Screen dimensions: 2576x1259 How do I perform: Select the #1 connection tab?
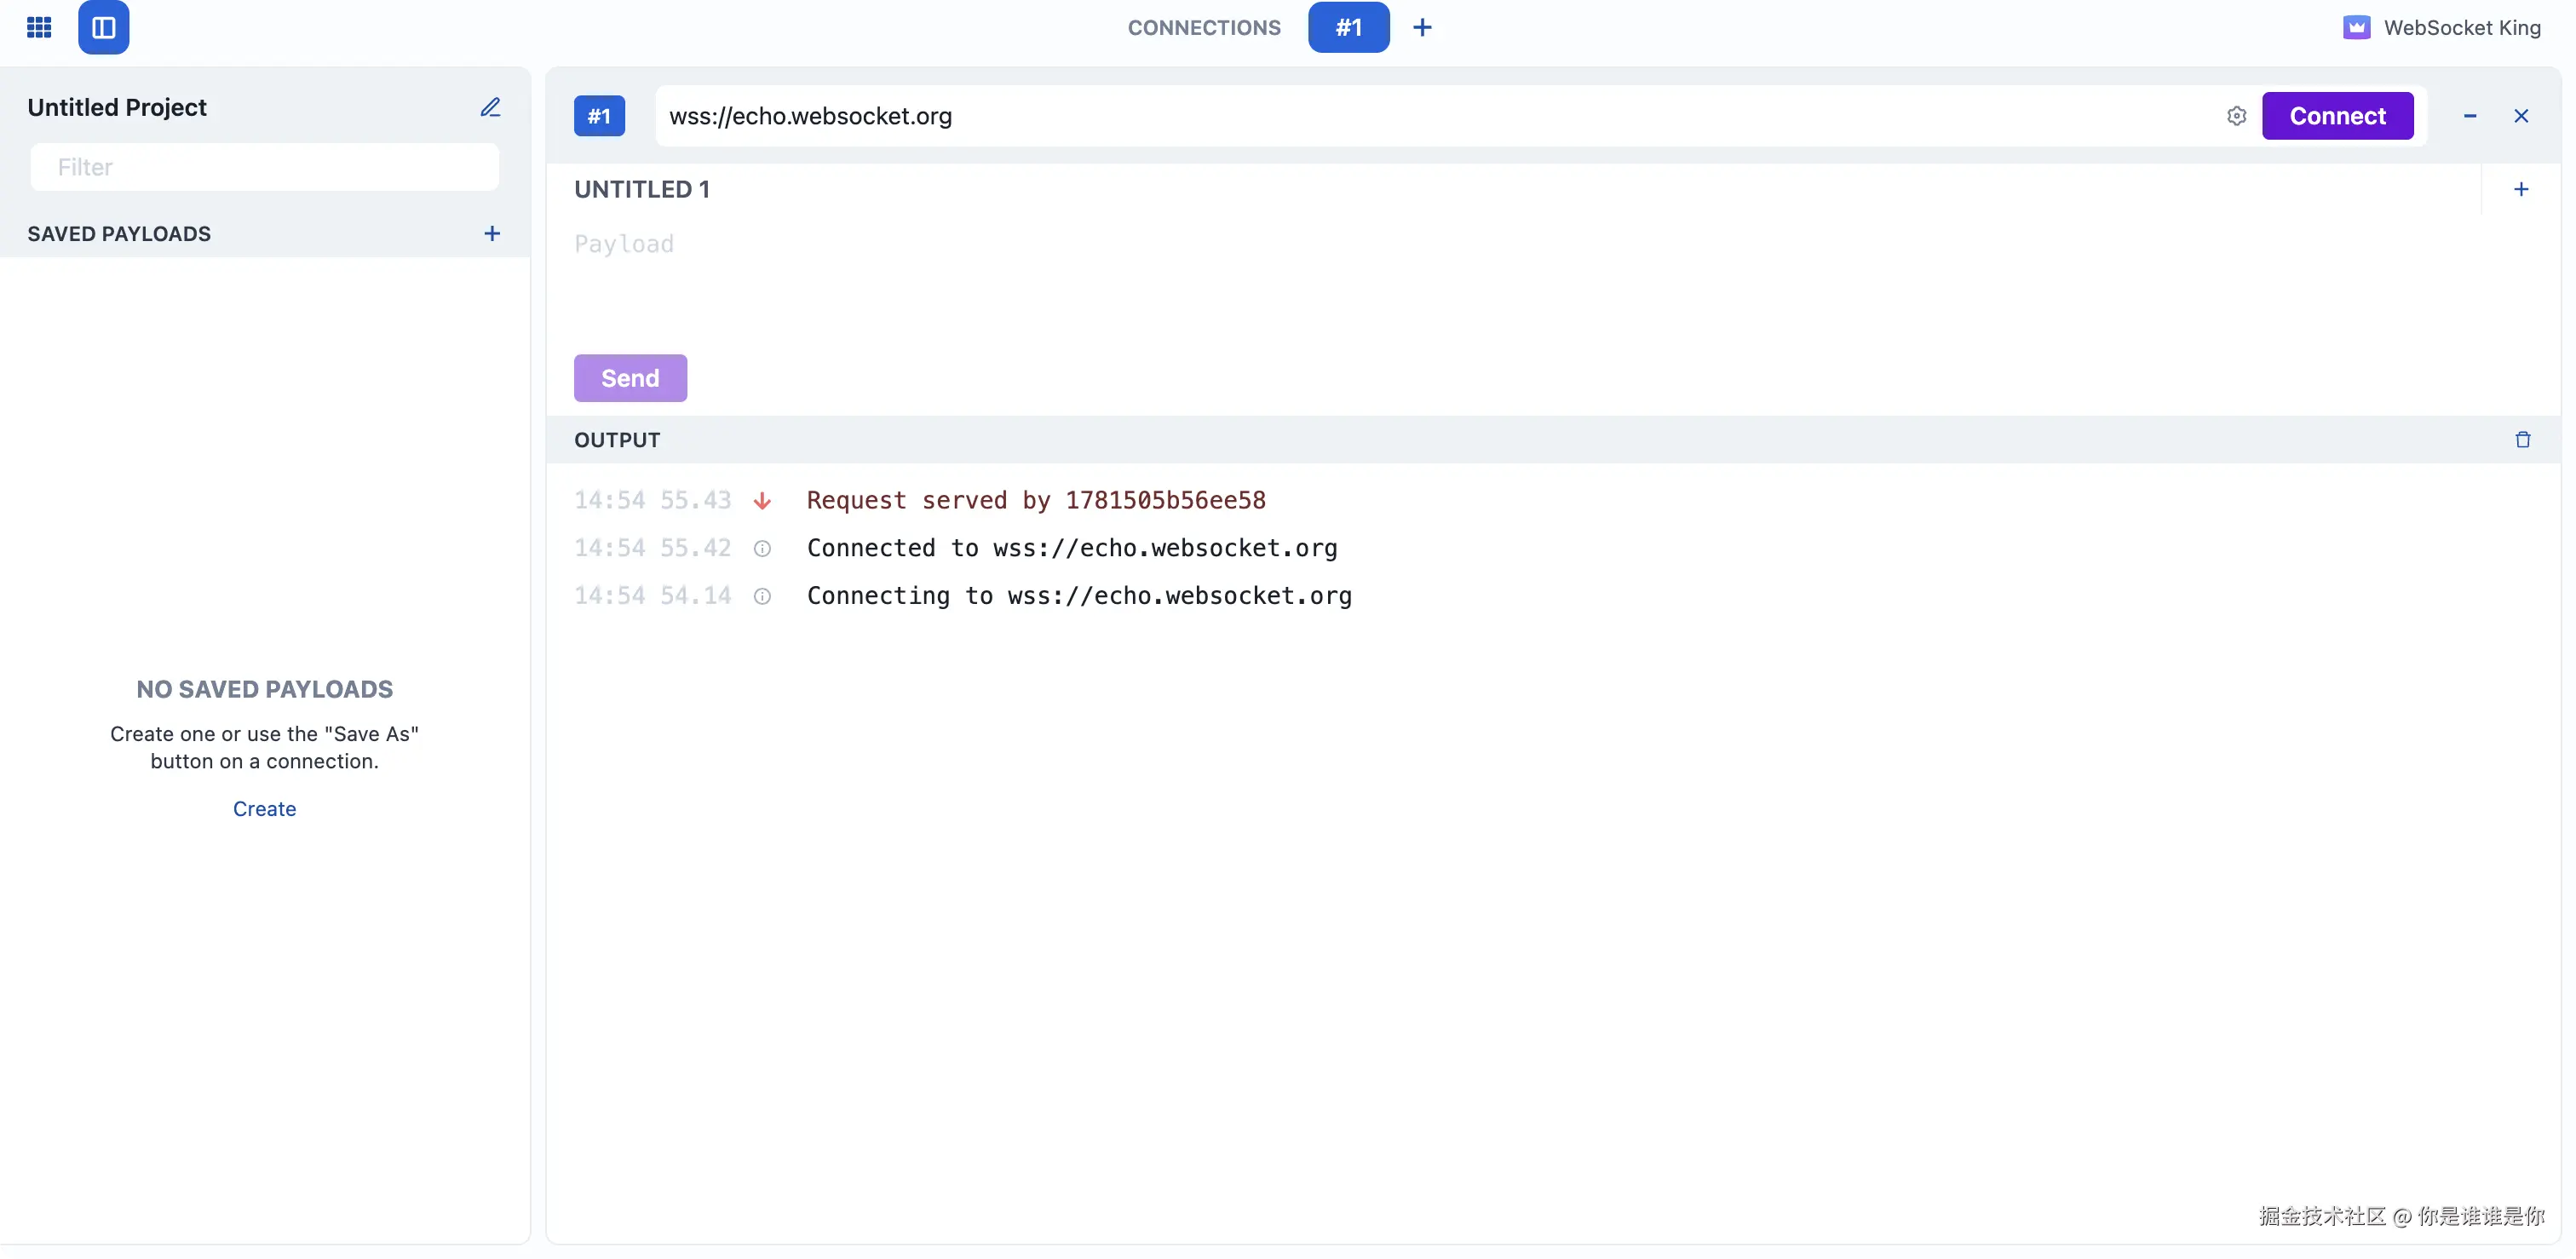[x=1348, y=27]
